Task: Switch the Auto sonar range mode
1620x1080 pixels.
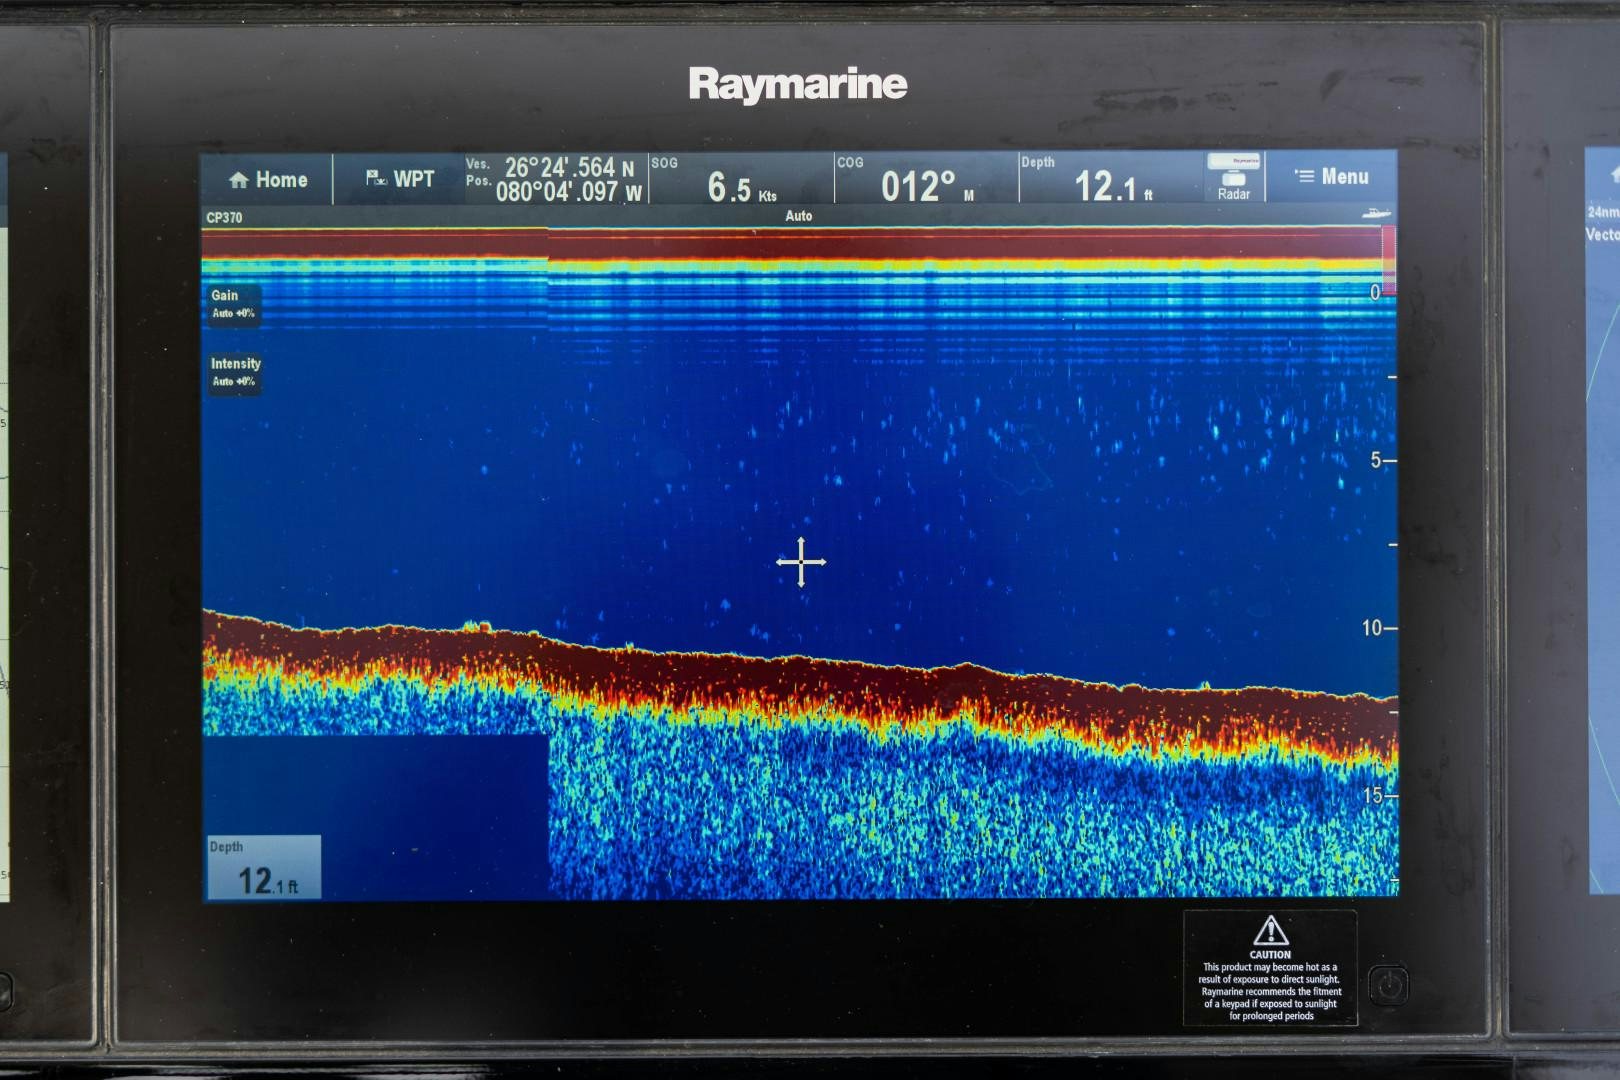Action: tap(799, 216)
